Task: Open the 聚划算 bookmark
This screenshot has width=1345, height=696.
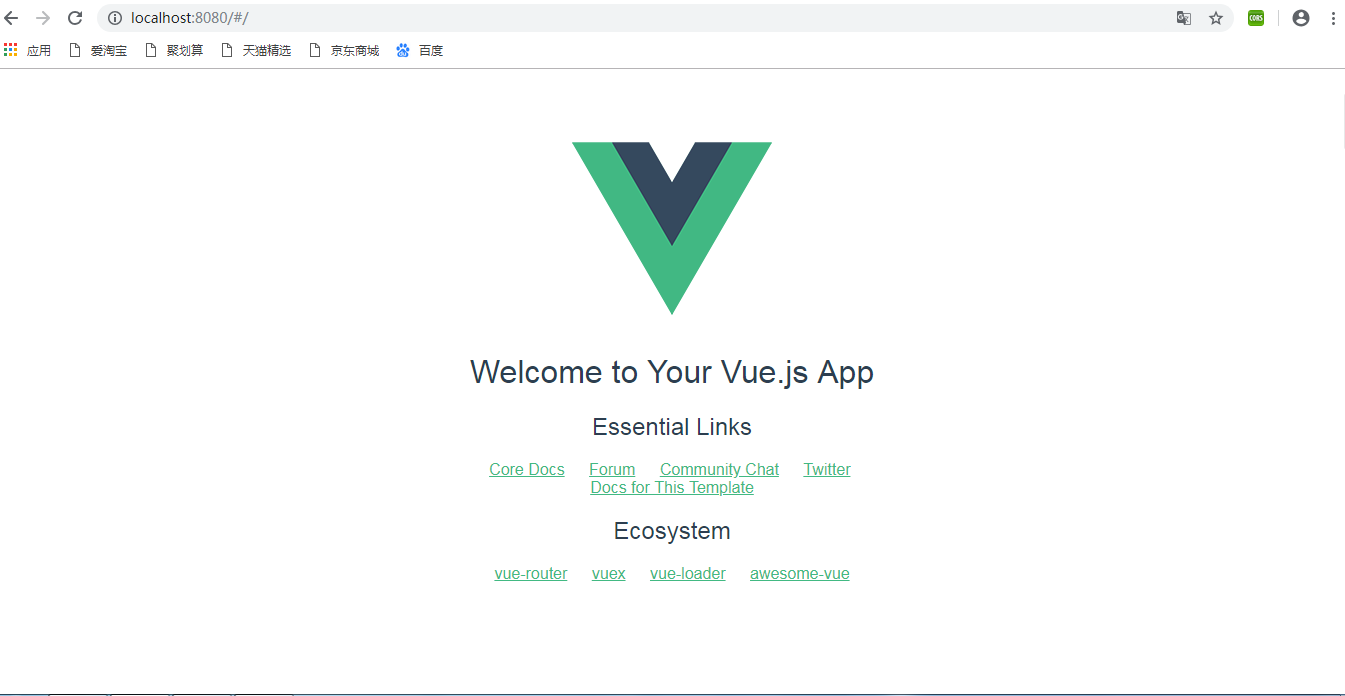Action: point(174,50)
